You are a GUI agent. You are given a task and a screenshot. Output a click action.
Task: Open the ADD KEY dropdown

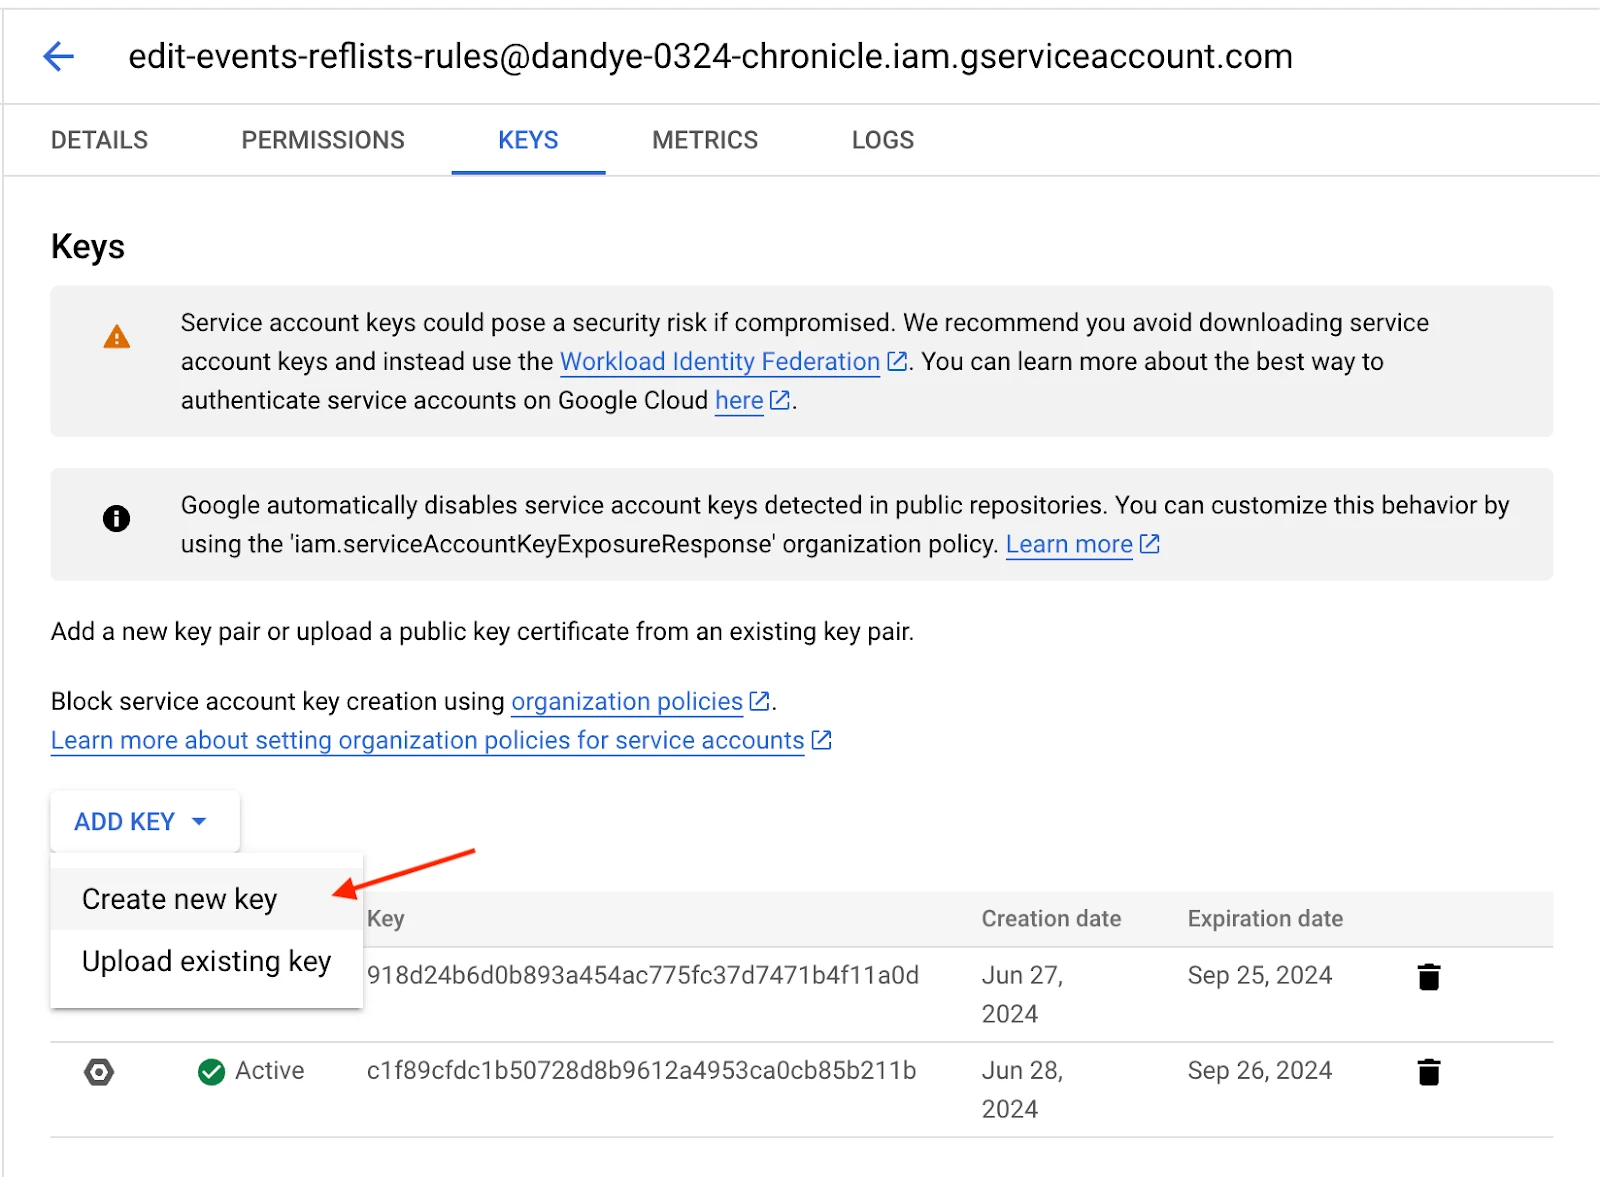coord(145,821)
